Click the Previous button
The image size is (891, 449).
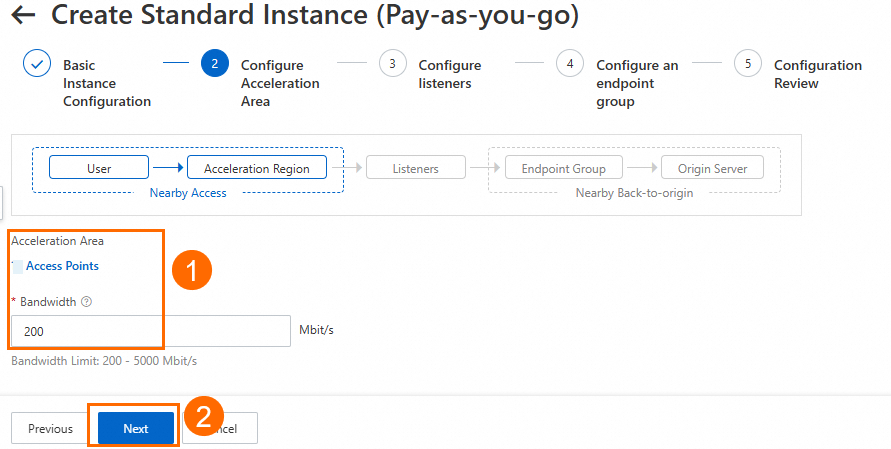pyautogui.click(x=50, y=428)
